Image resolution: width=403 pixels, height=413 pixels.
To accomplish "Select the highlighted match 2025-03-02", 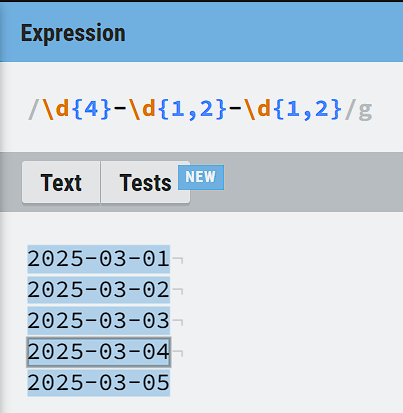I will [x=99, y=290].
